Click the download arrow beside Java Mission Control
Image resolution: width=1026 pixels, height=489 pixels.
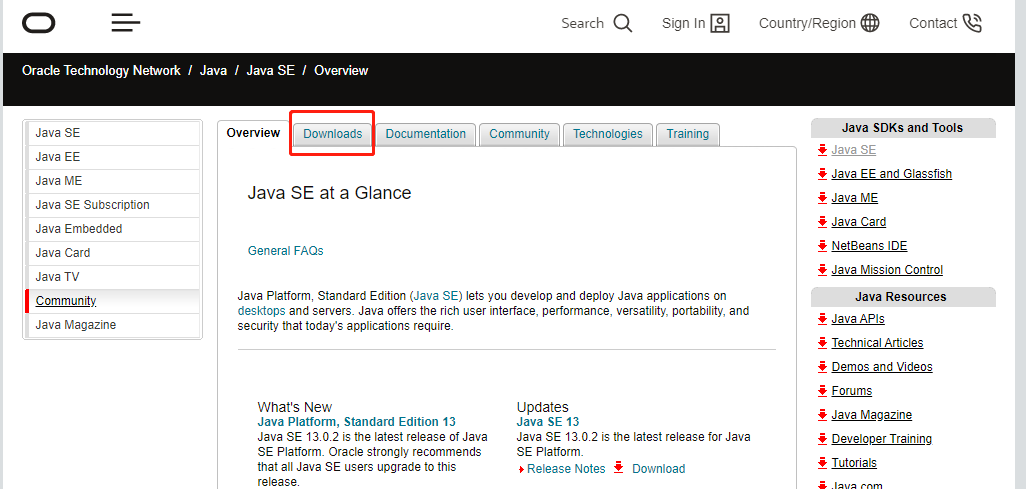pyautogui.click(x=823, y=270)
